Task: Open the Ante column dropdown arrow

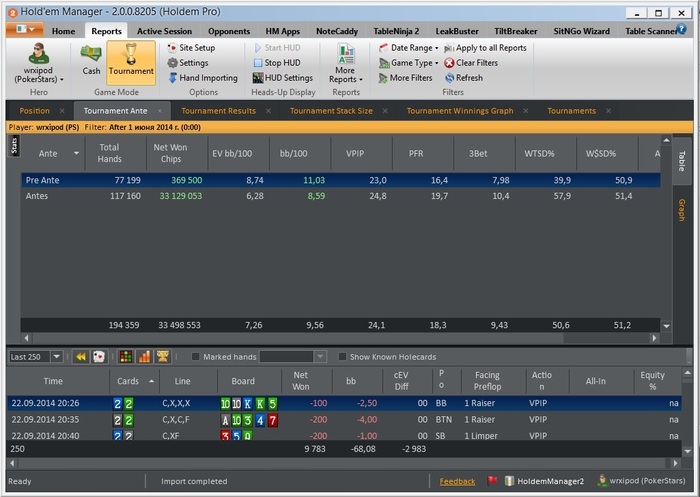Action: coord(76,153)
